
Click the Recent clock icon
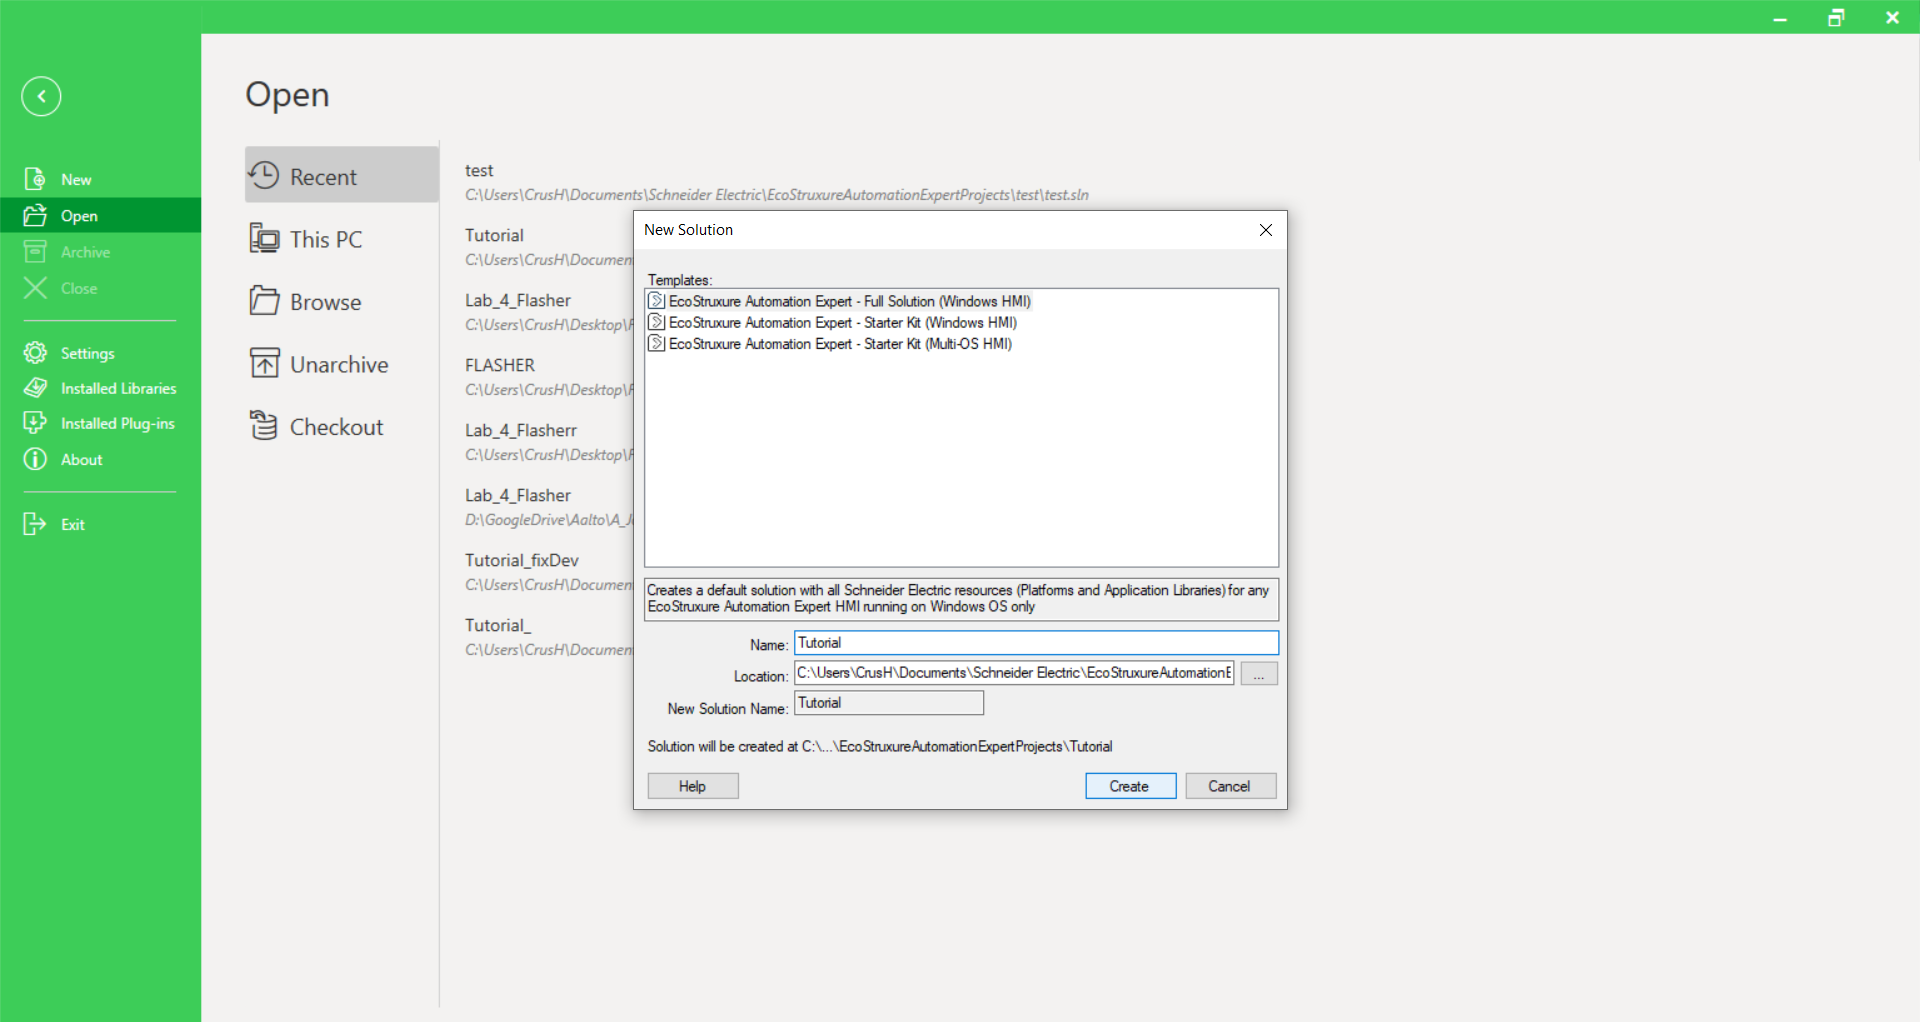(264, 175)
